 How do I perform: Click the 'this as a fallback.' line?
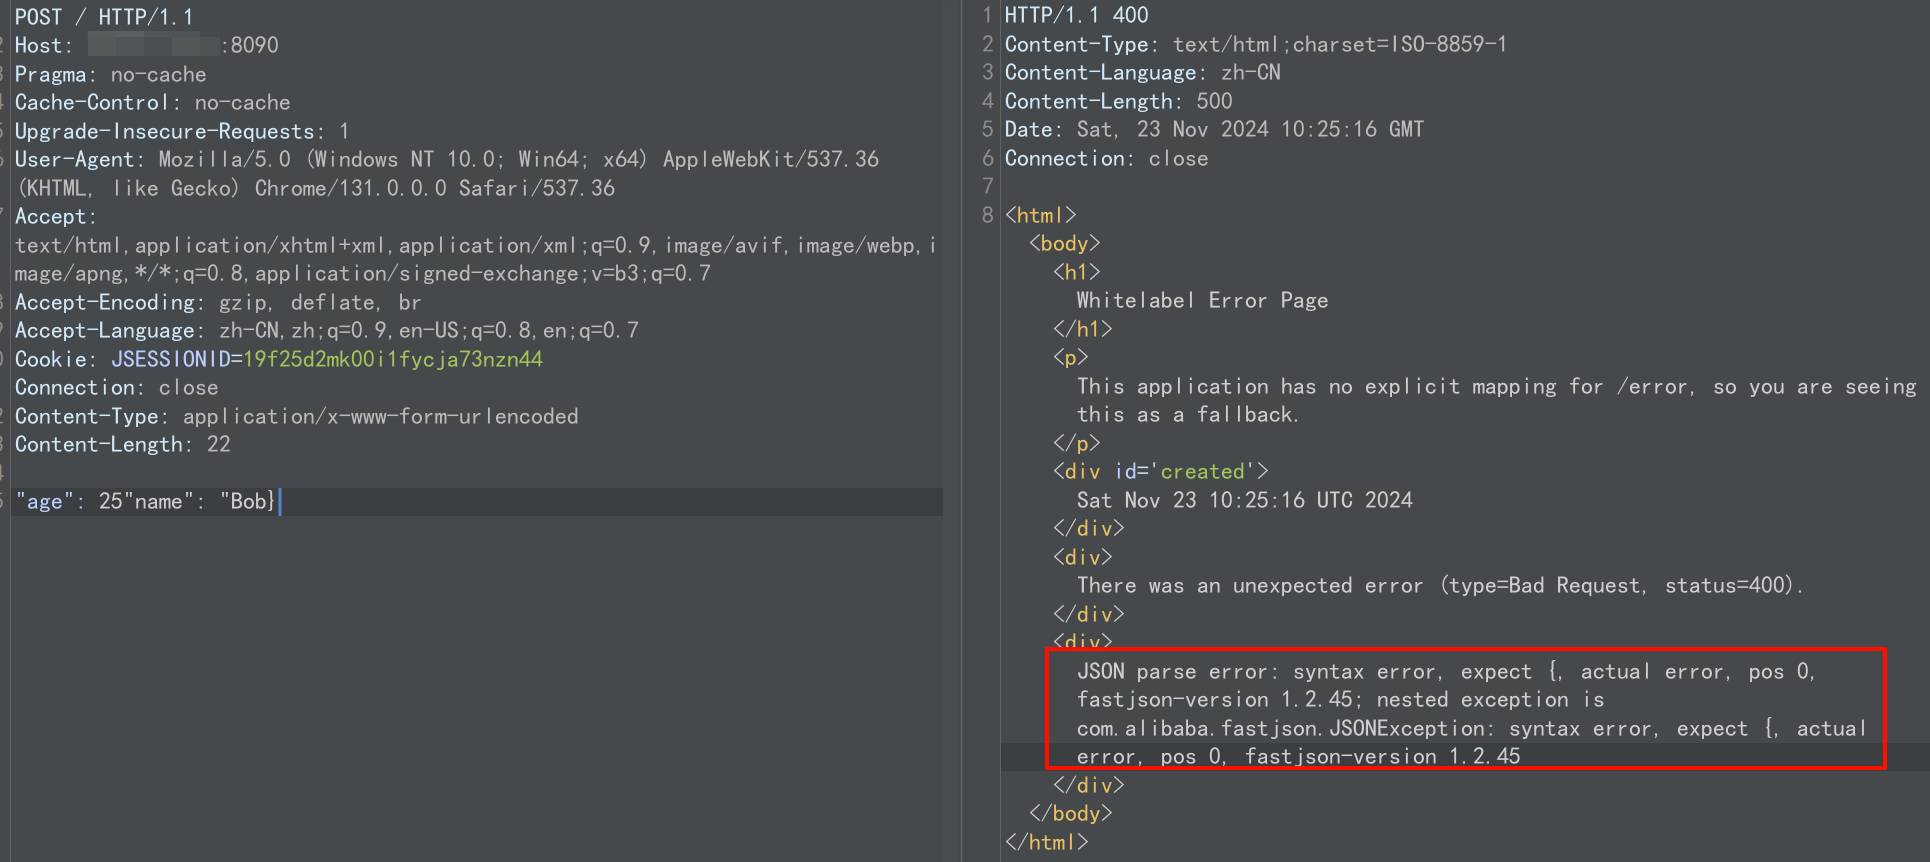click(1188, 414)
